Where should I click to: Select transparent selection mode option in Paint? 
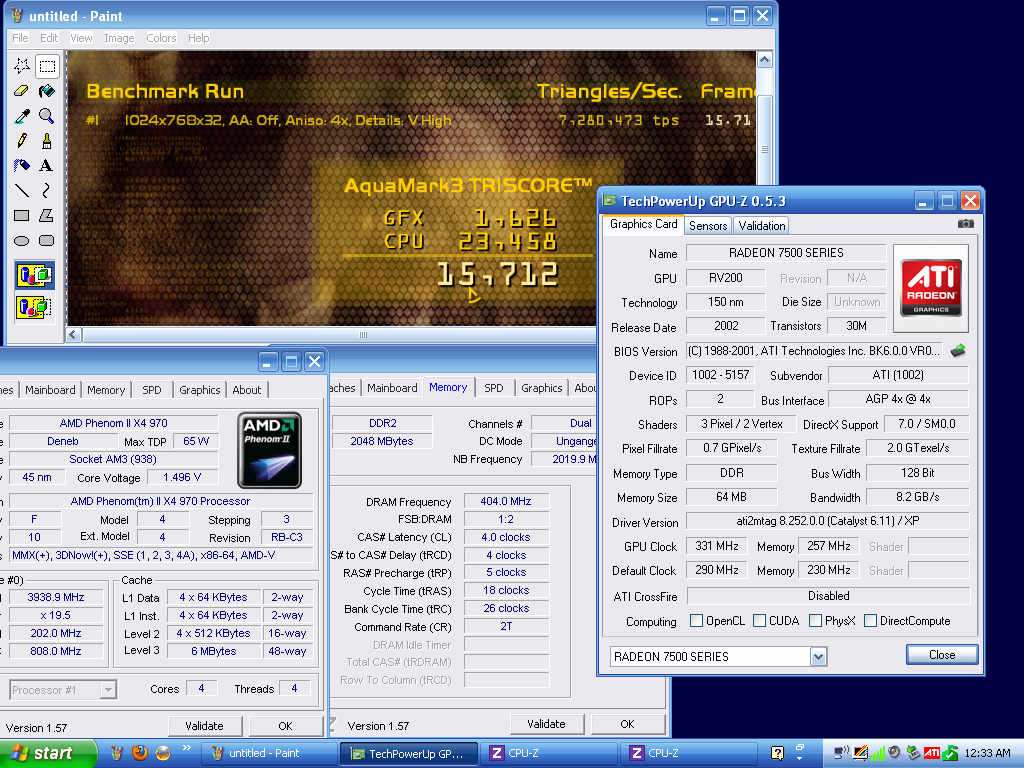click(x=35, y=306)
